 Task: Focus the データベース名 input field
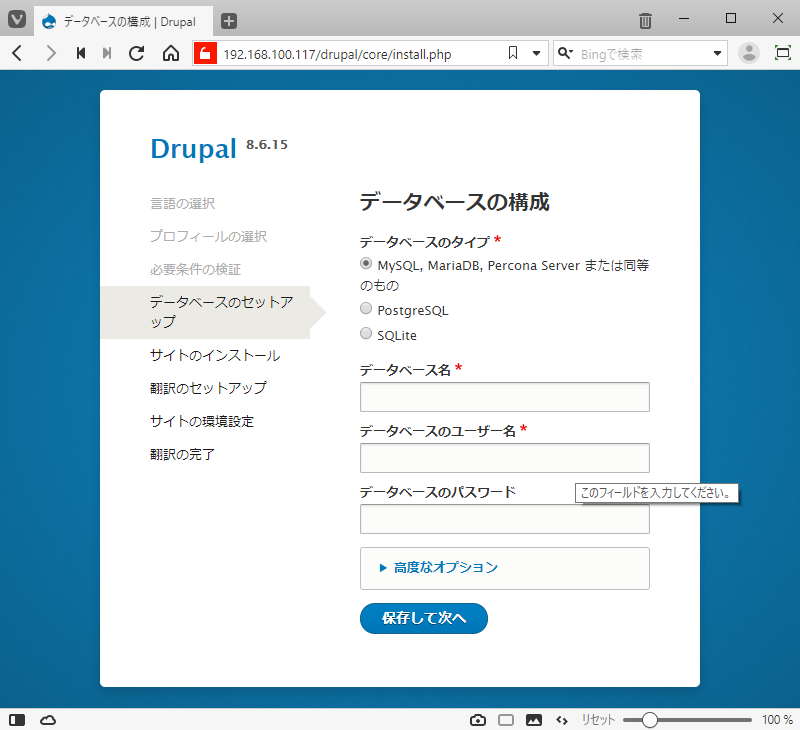(505, 397)
